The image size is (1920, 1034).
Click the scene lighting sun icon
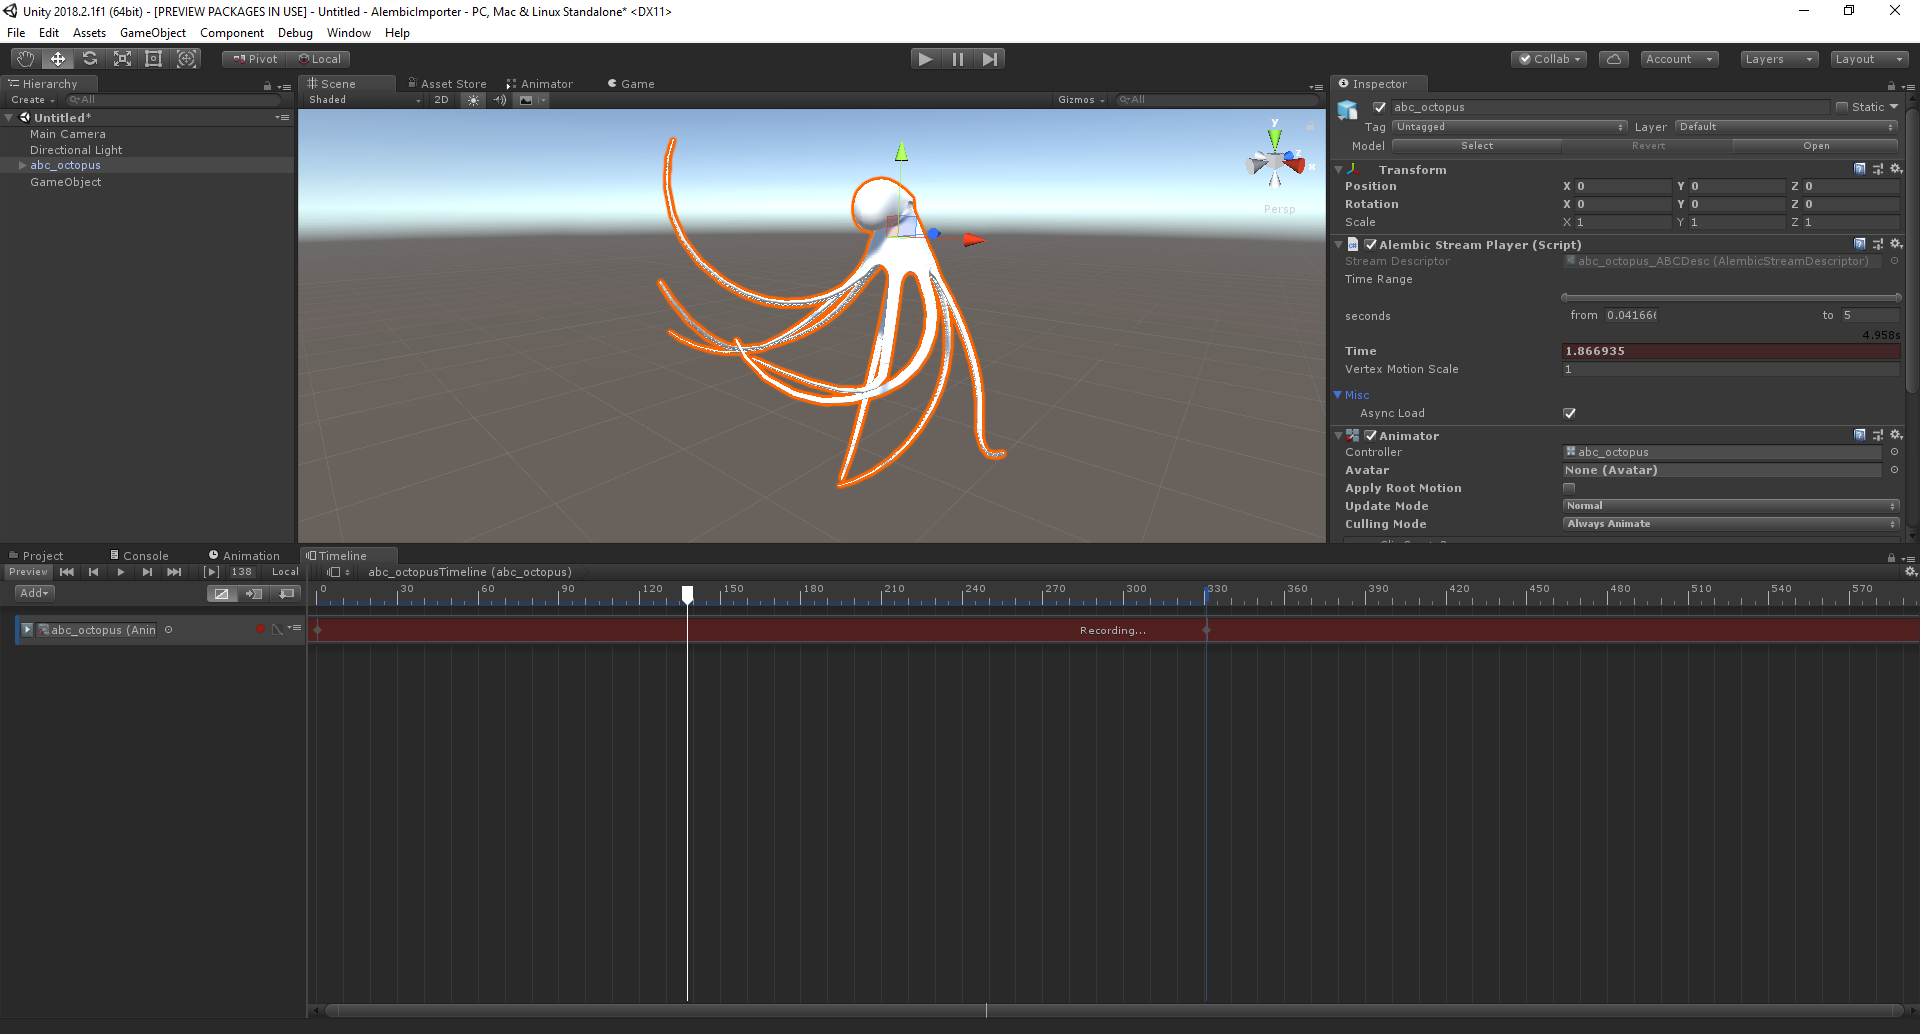pos(472,100)
